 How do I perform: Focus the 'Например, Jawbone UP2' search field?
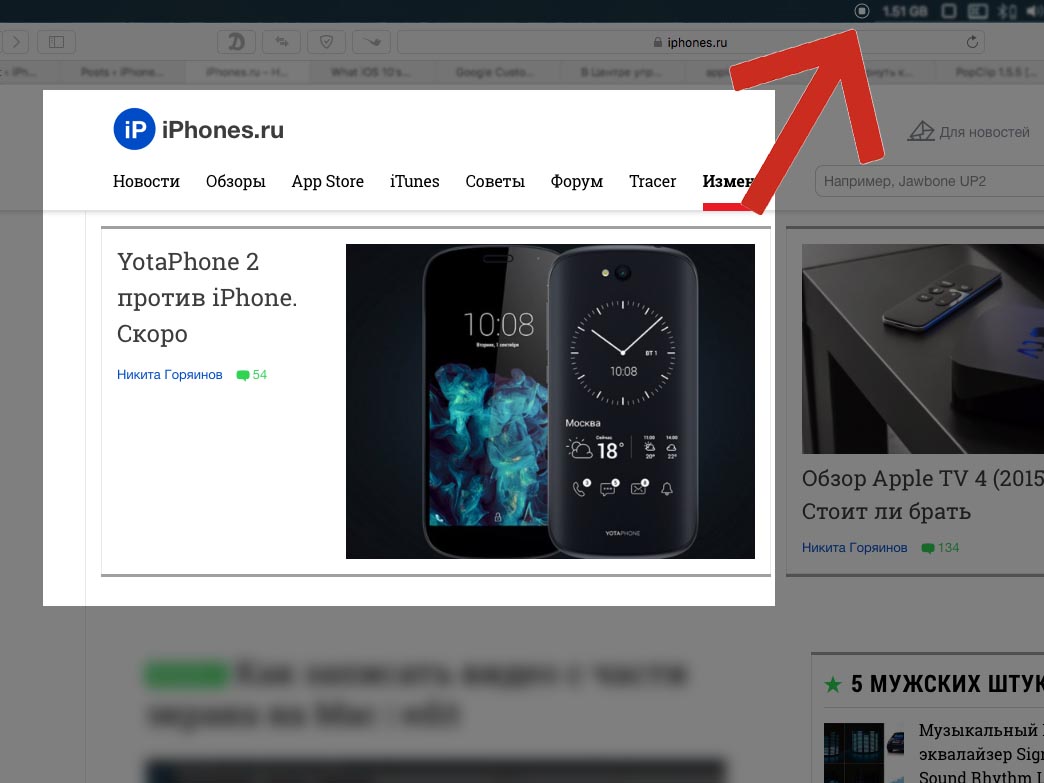click(929, 181)
